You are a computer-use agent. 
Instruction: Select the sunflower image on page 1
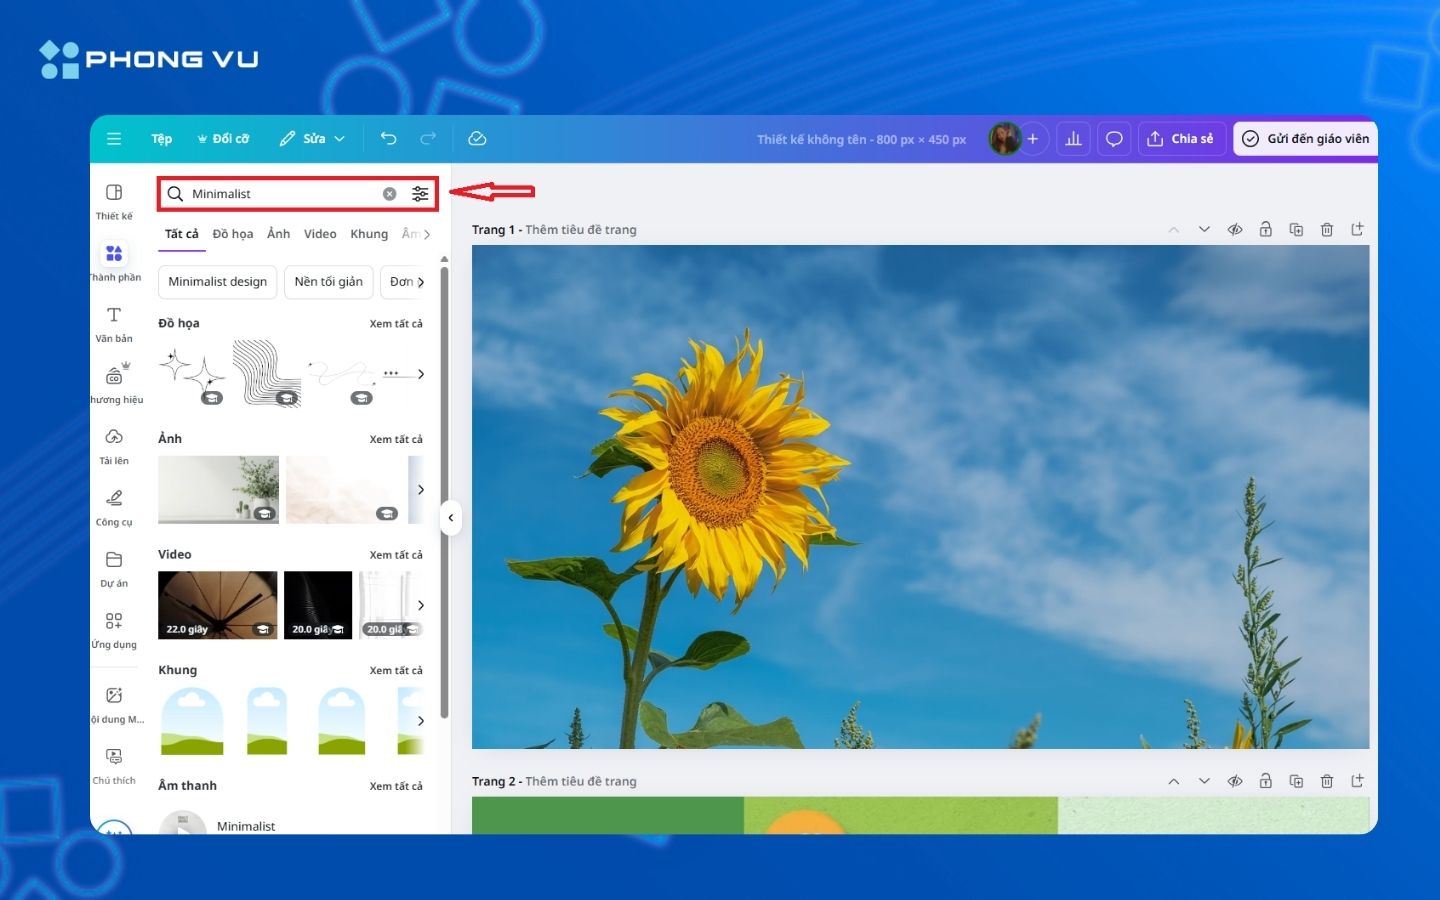point(920,497)
